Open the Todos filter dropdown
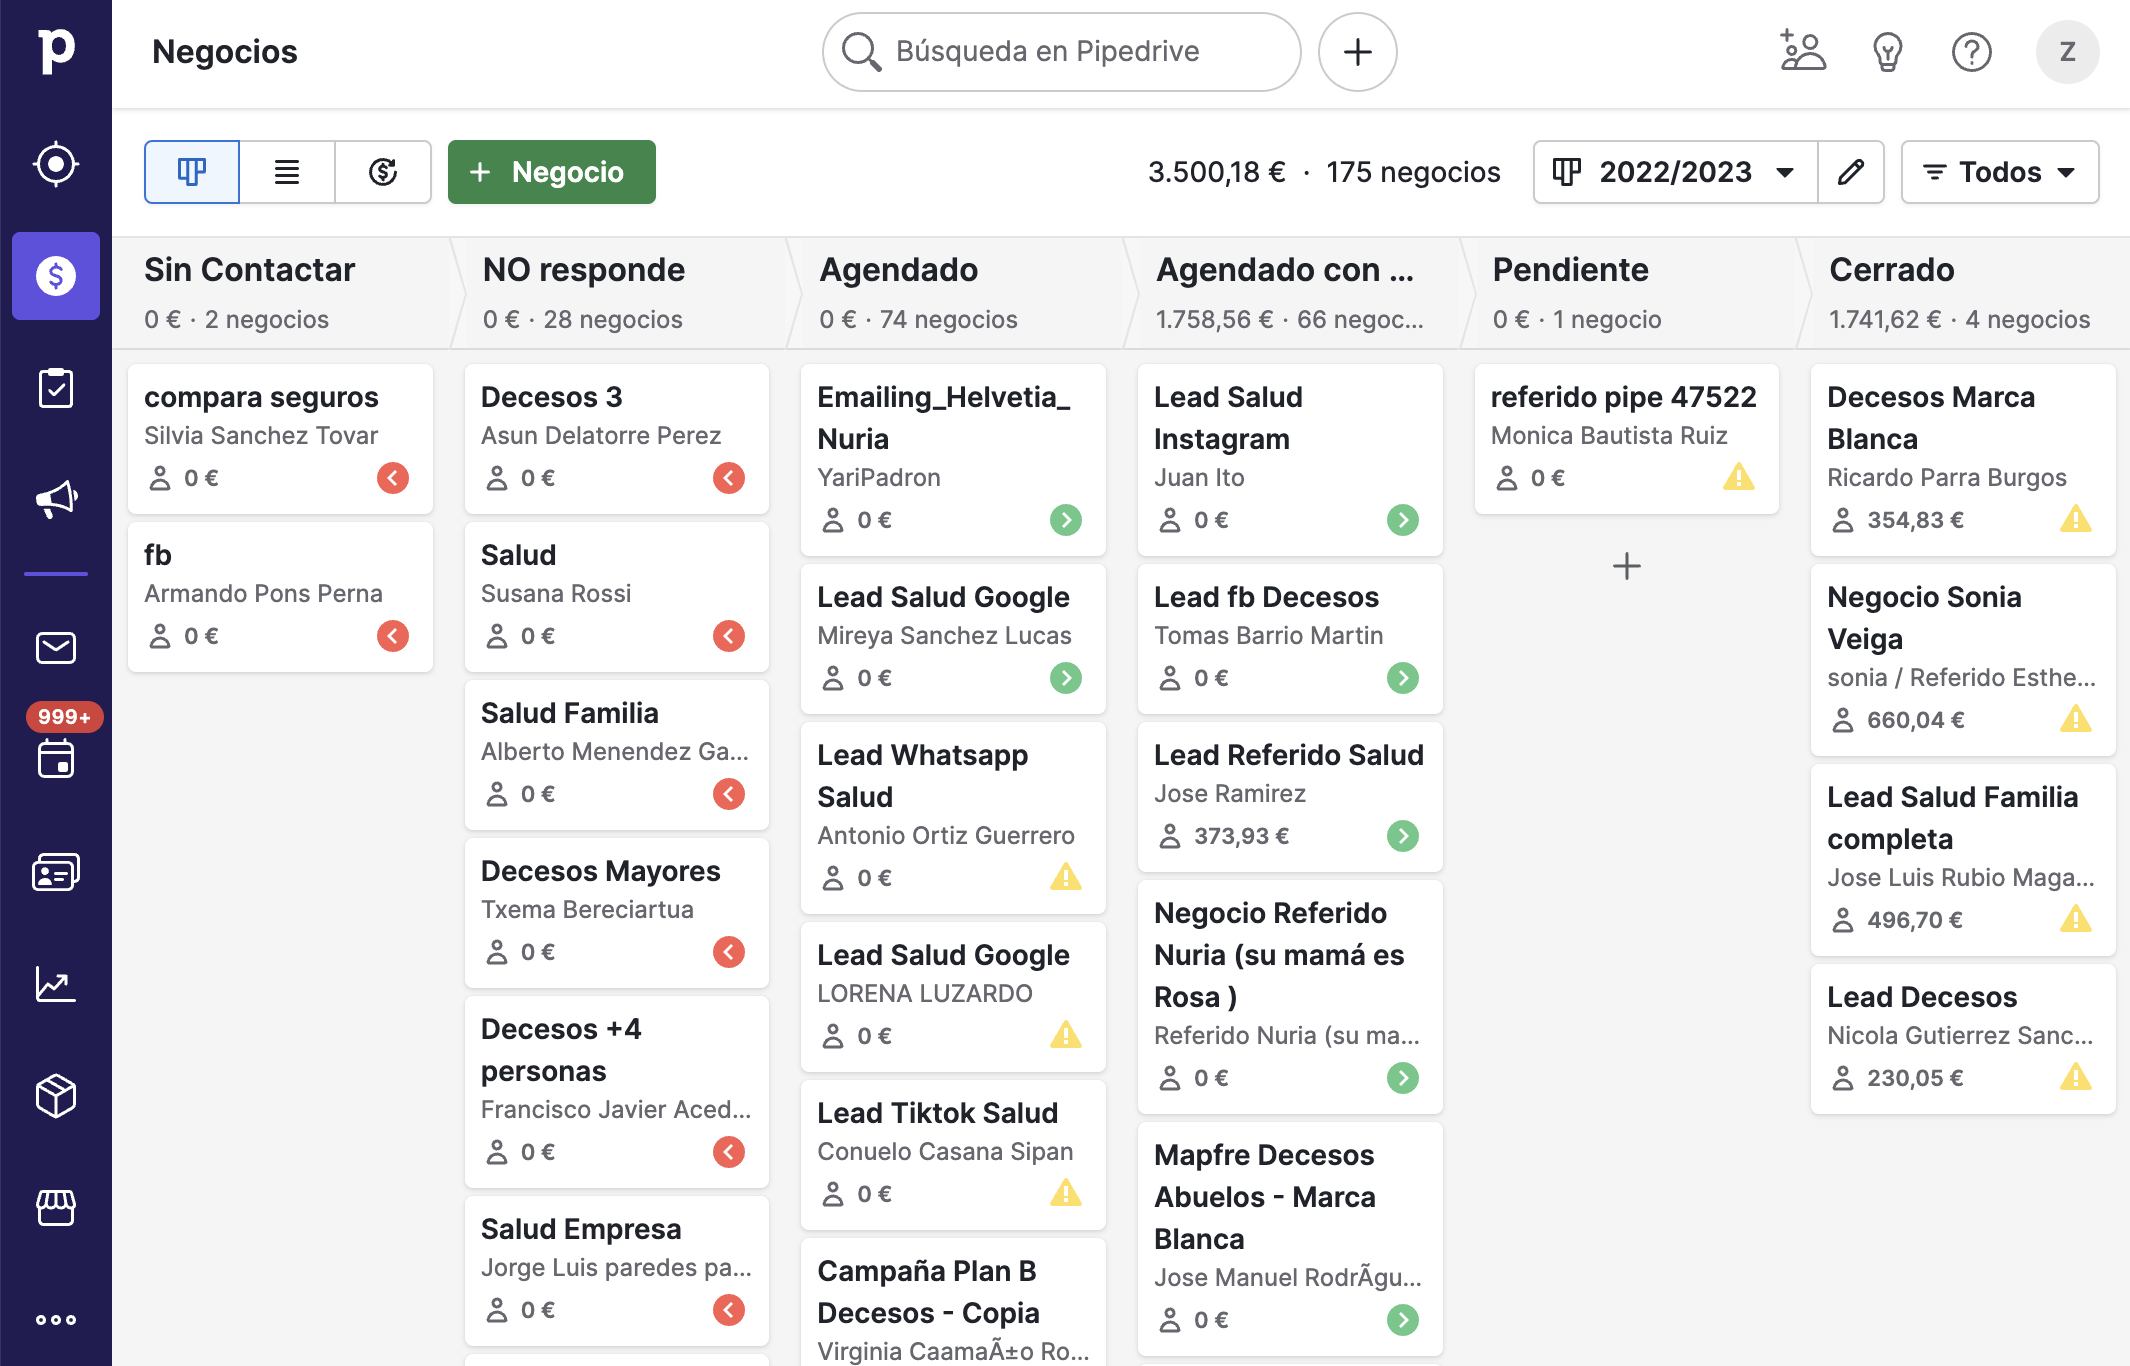The width and height of the screenshot is (2130, 1366). (x=1999, y=172)
